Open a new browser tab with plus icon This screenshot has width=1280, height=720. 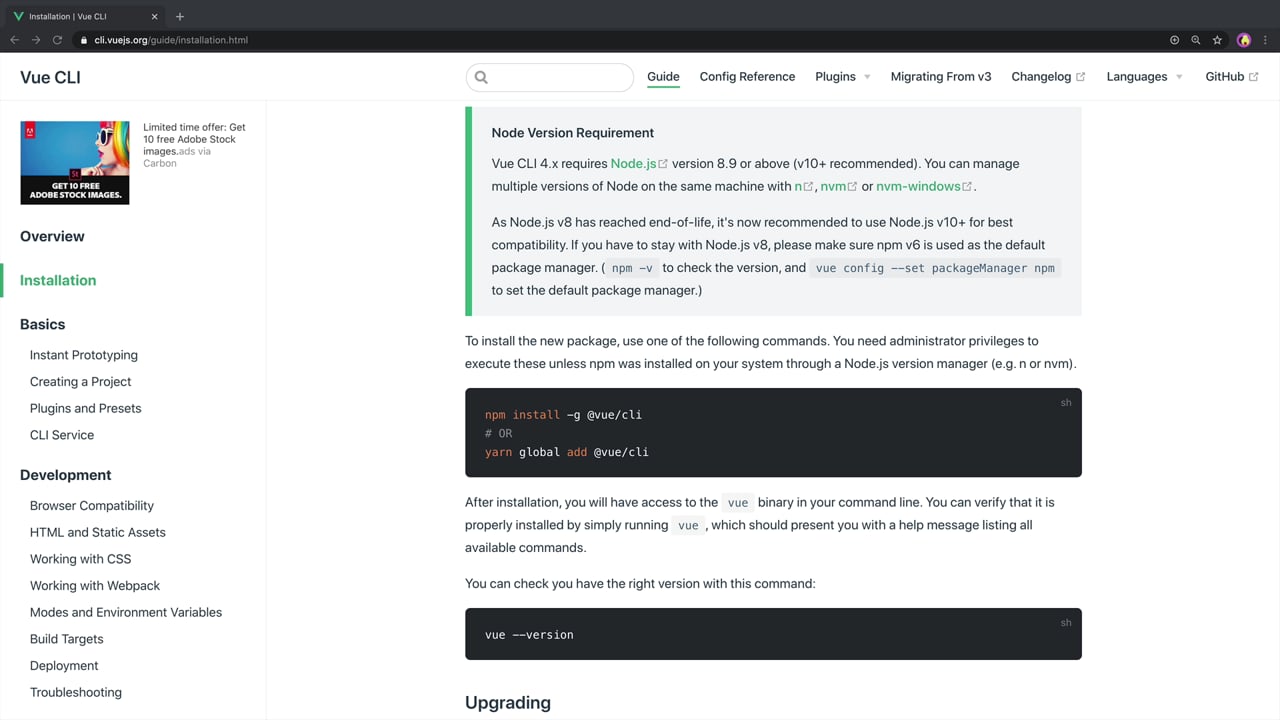point(180,16)
